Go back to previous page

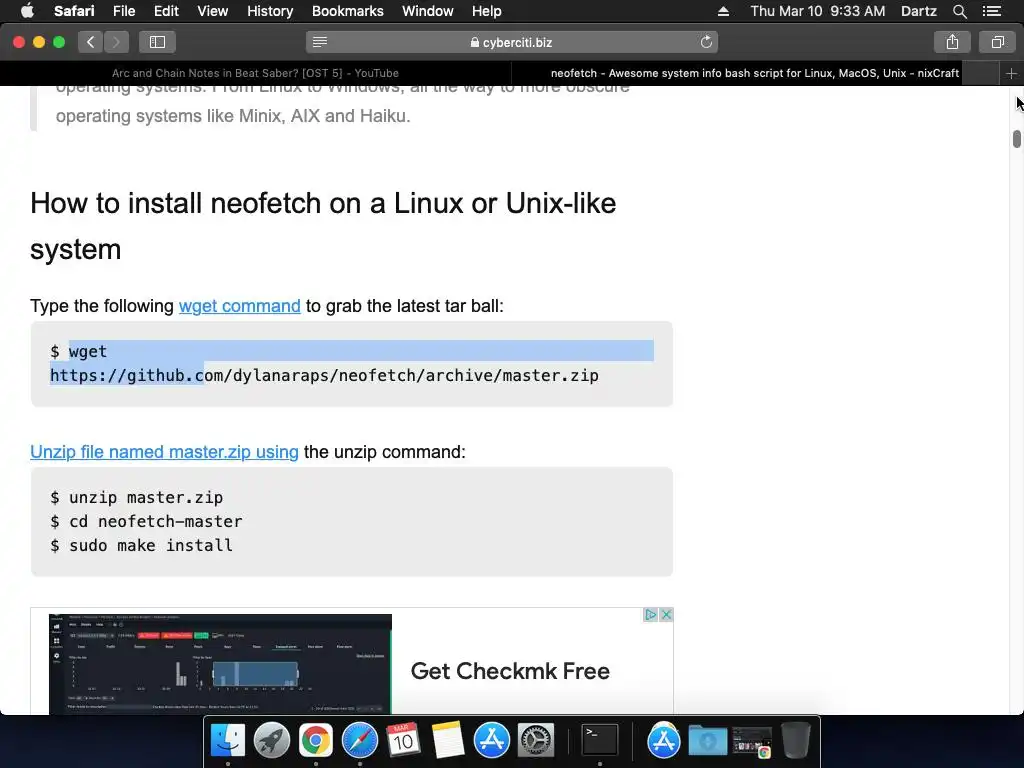pyautogui.click(x=91, y=42)
